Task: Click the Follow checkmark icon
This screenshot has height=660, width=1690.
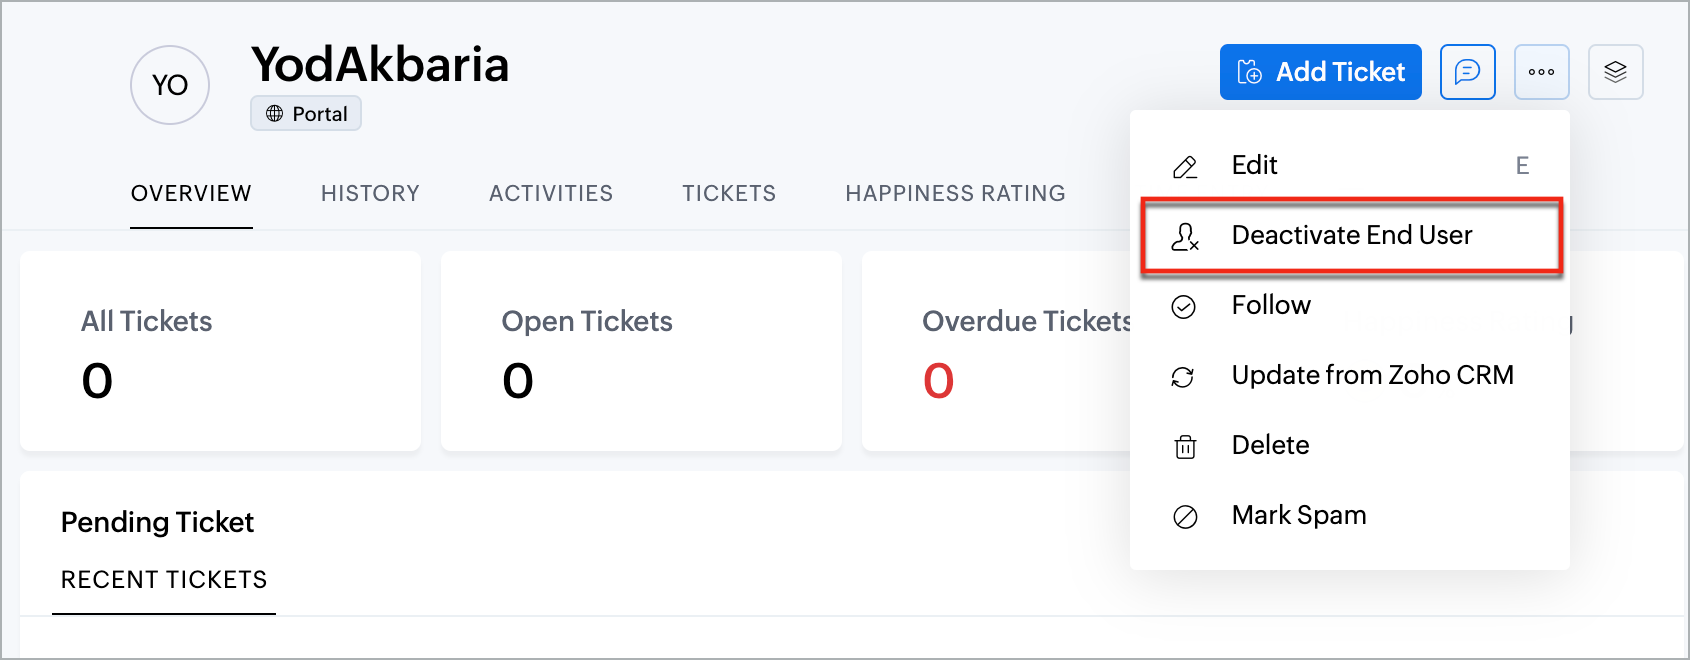Action: pyautogui.click(x=1184, y=306)
